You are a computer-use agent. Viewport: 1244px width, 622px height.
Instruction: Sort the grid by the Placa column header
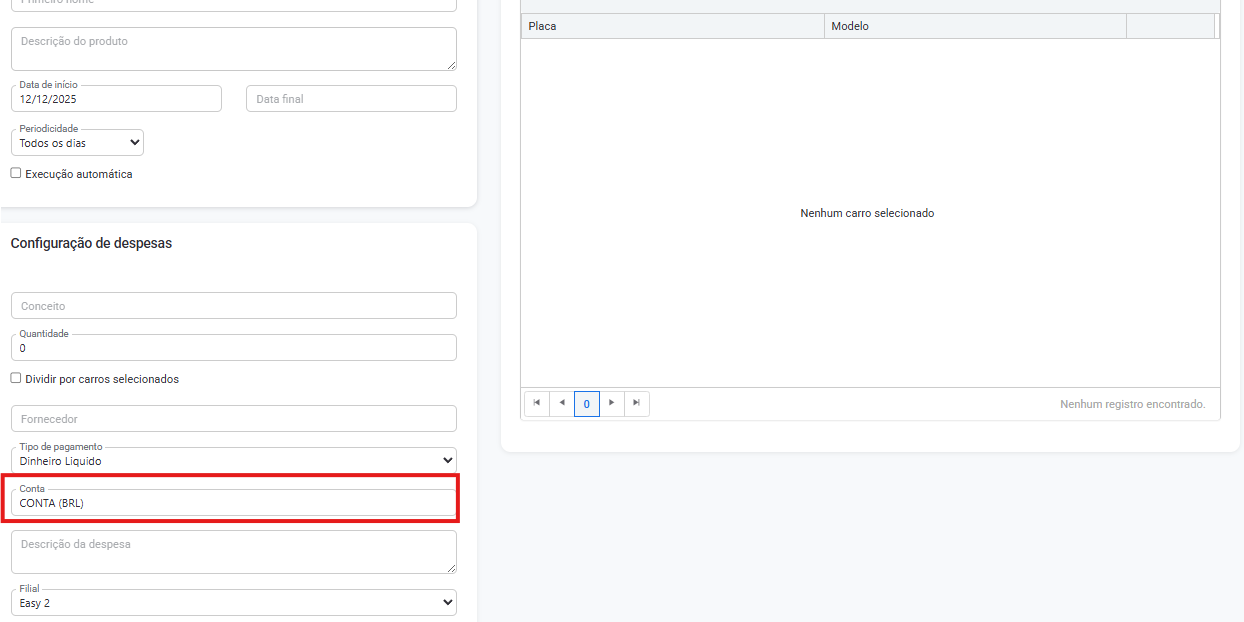click(671, 26)
